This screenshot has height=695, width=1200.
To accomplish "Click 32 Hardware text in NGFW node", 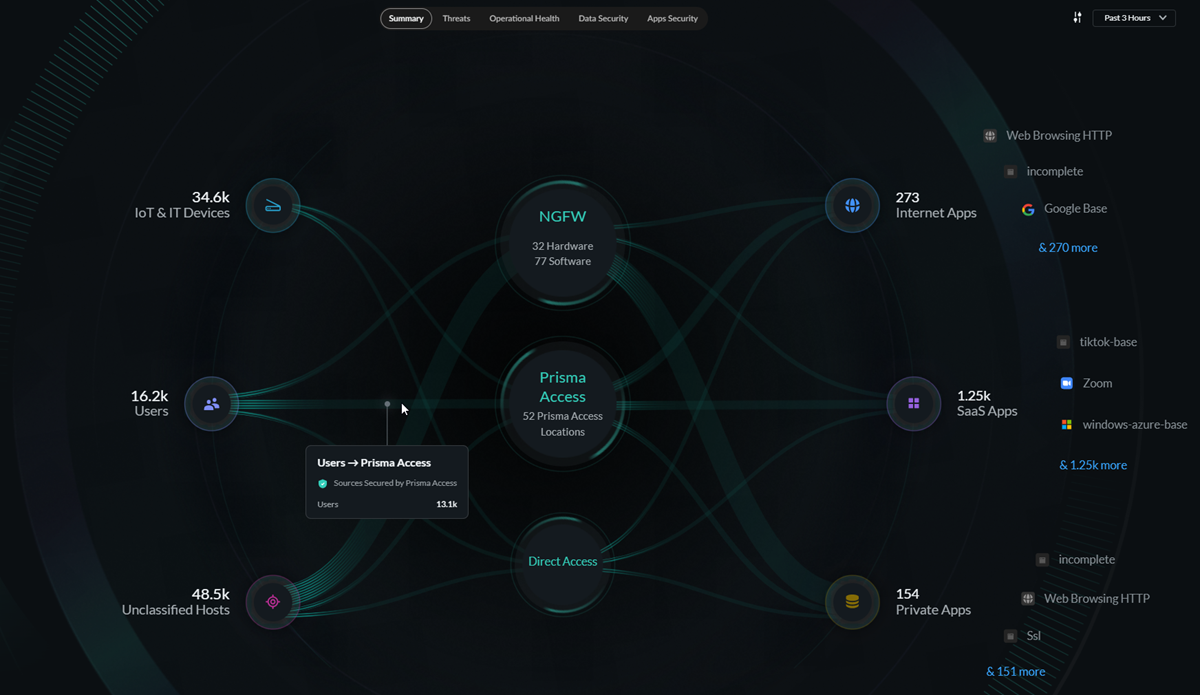I will tap(562, 246).
